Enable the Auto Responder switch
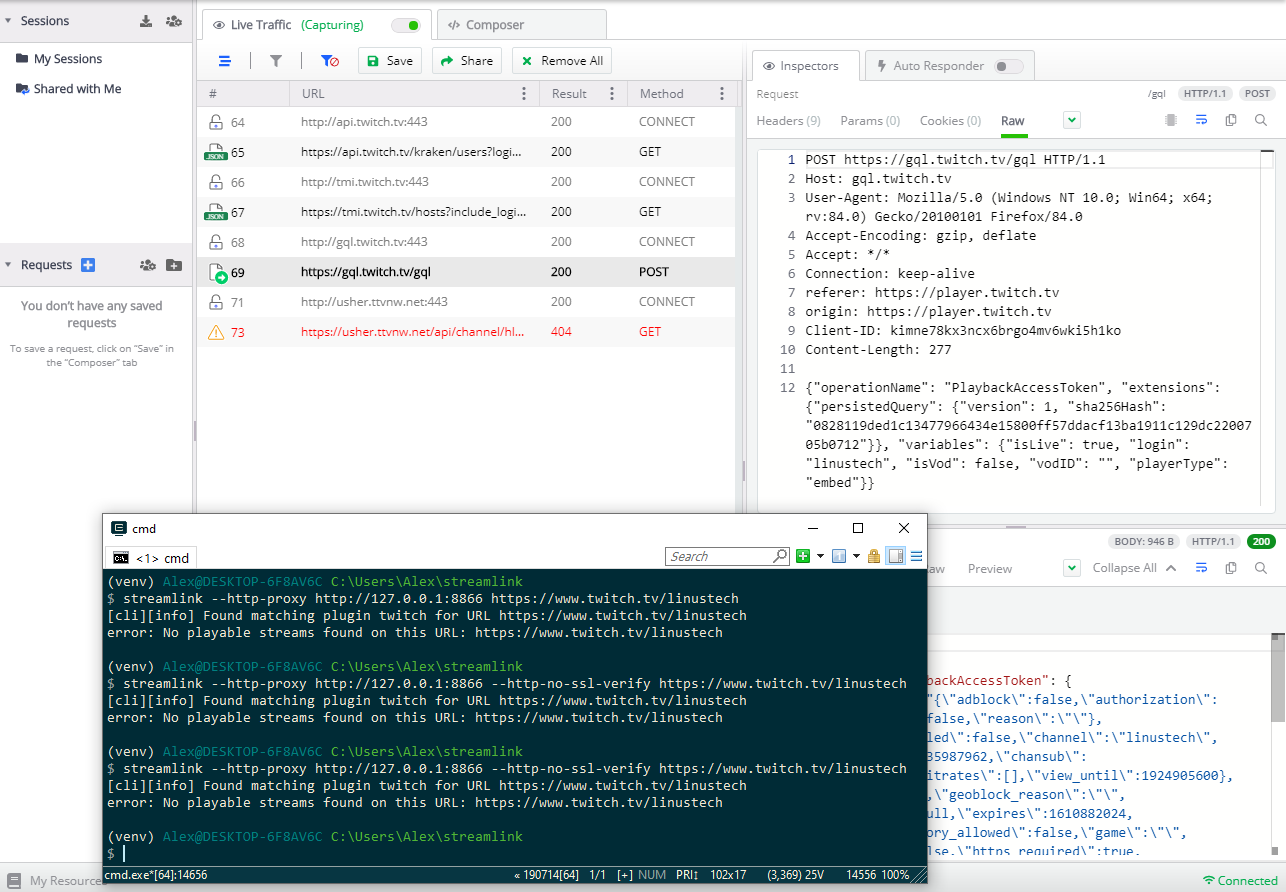The image size is (1286, 892). pyautogui.click(x=1009, y=66)
